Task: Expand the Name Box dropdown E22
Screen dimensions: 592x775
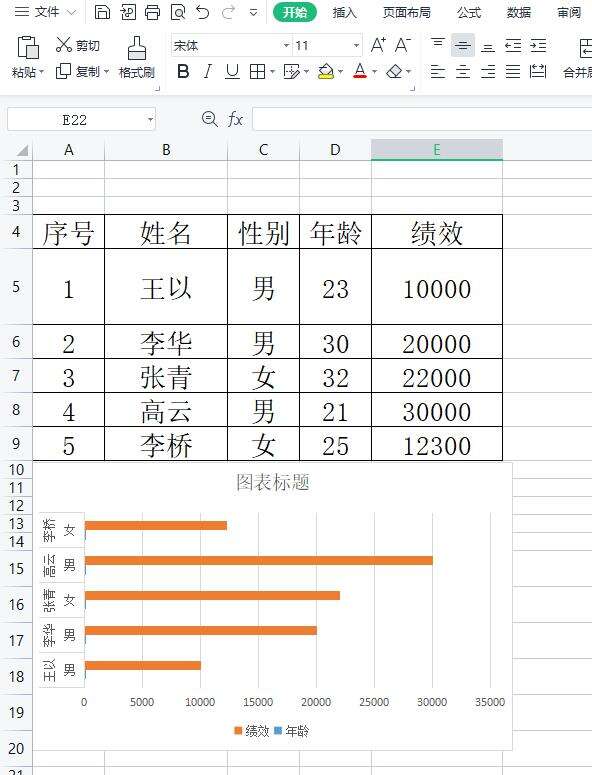Action: pos(150,120)
